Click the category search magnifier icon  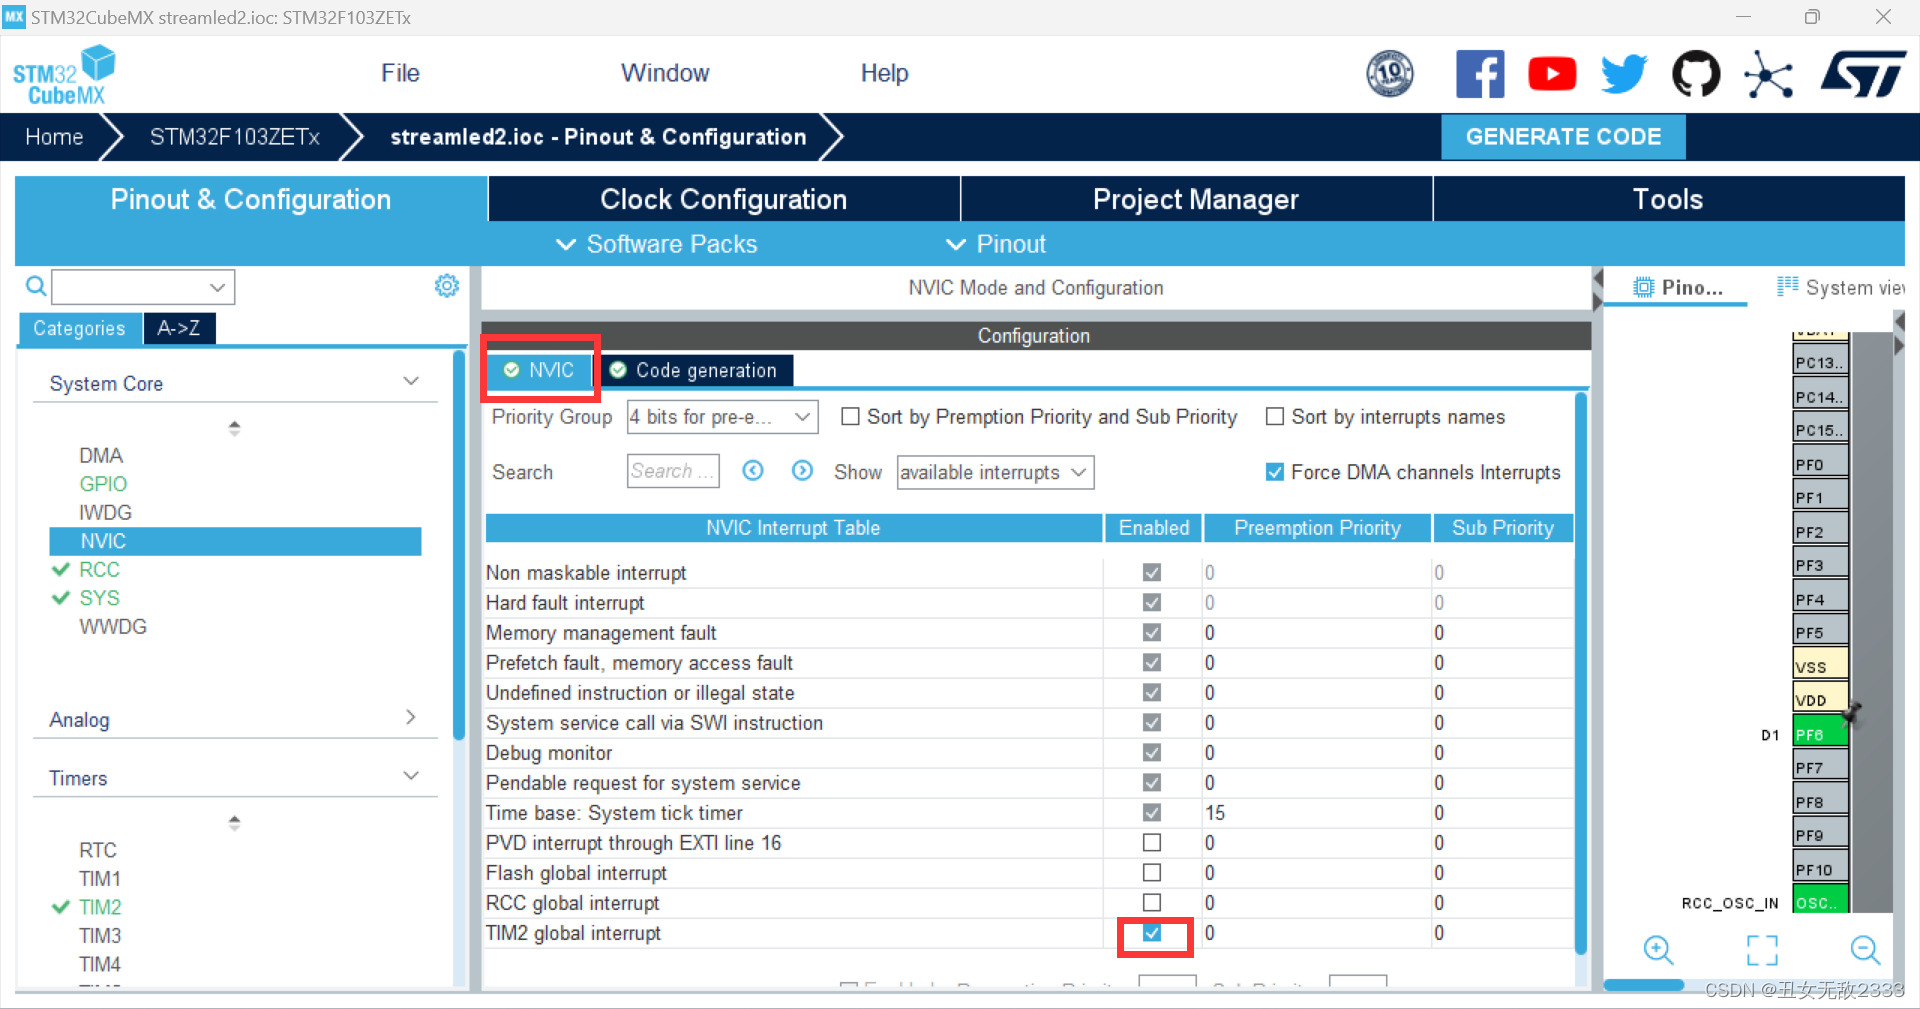[36, 287]
